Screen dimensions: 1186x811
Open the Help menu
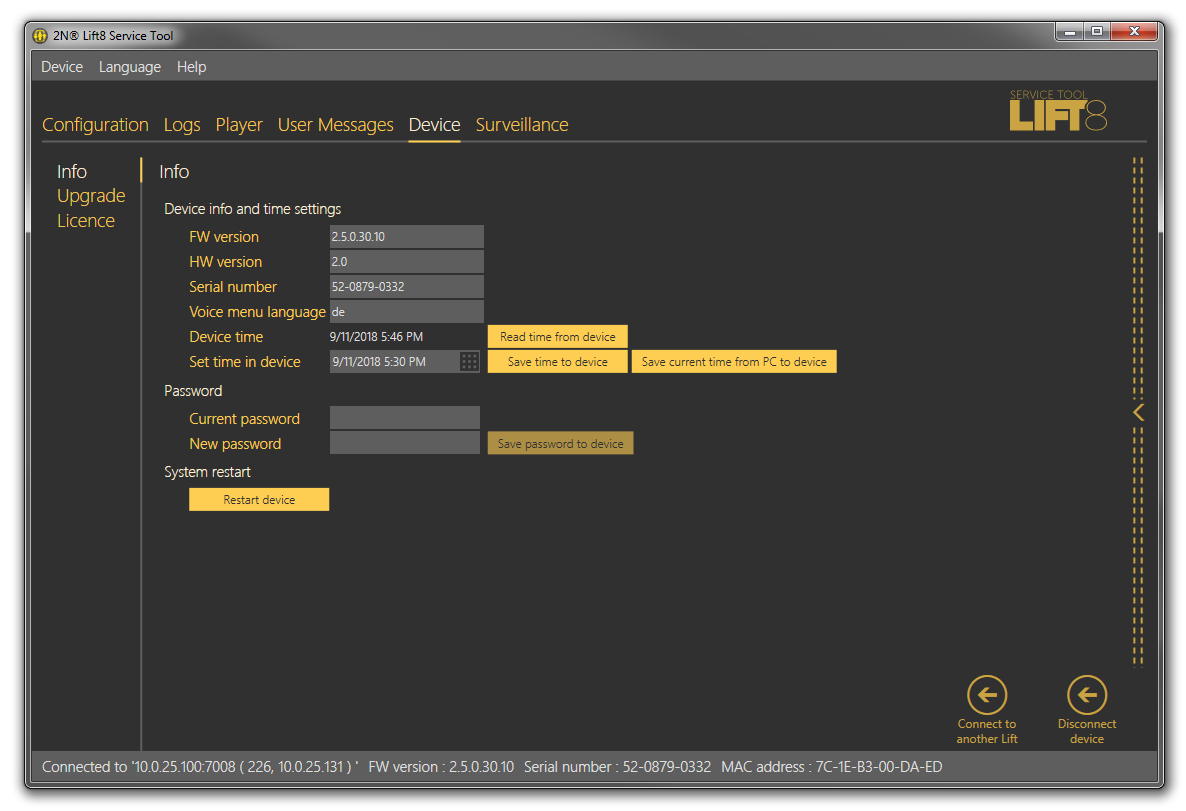pos(191,67)
